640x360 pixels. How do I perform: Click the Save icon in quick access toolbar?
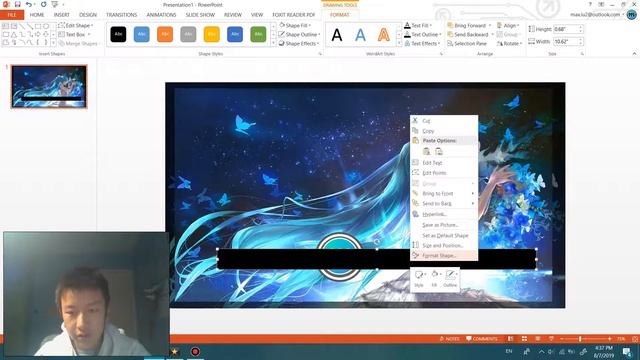point(18,4)
